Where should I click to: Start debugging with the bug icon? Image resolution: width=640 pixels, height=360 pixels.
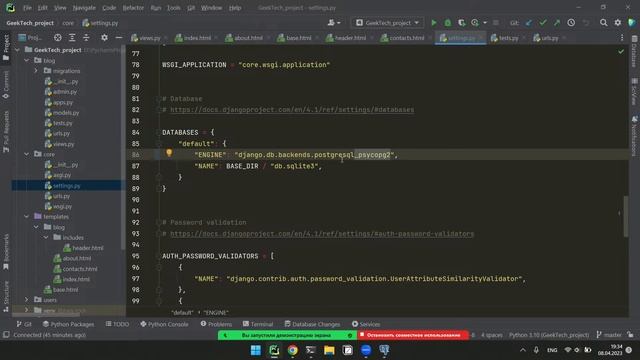[x=447, y=23]
